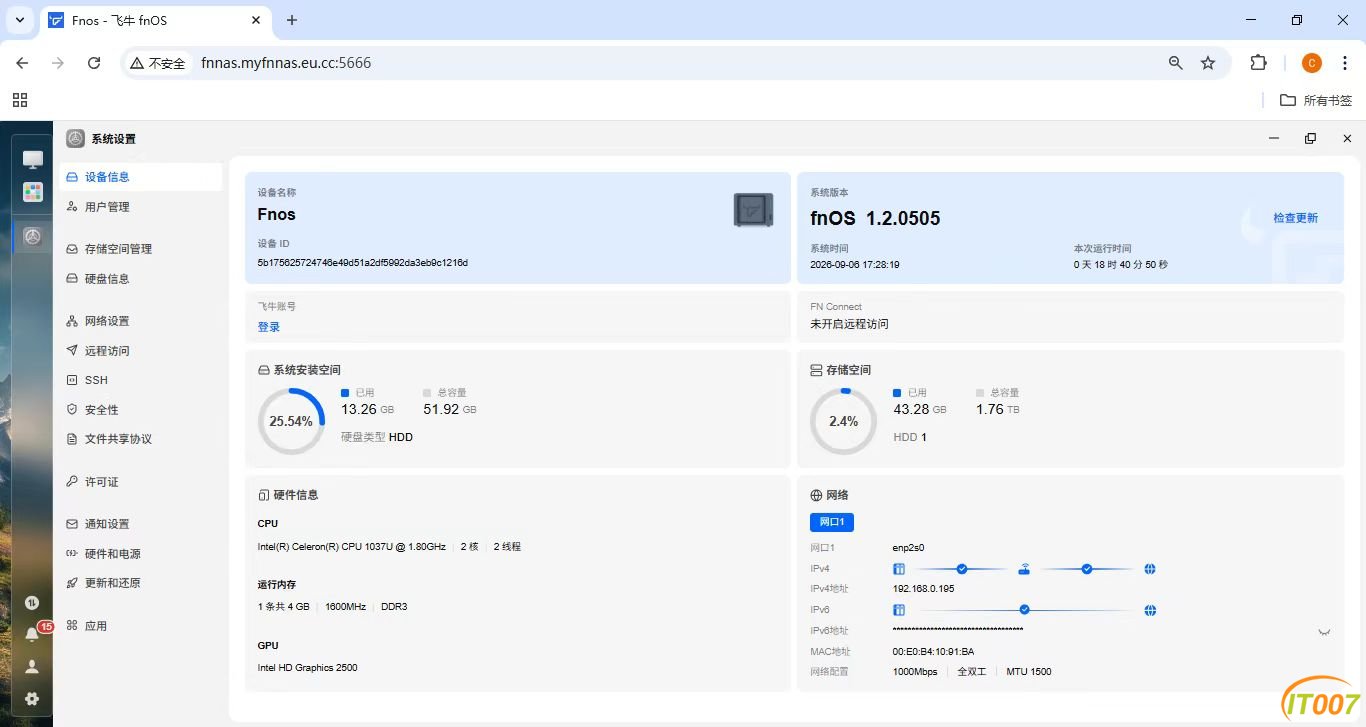The height and width of the screenshot is (727, 1366).
Task: Click the IPv4 address 192.168.0.195
Action: click(x=923, y=589)
